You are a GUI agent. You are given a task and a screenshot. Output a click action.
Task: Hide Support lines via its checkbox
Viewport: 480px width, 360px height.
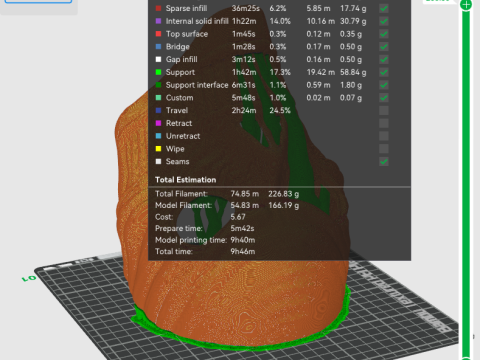384,72
